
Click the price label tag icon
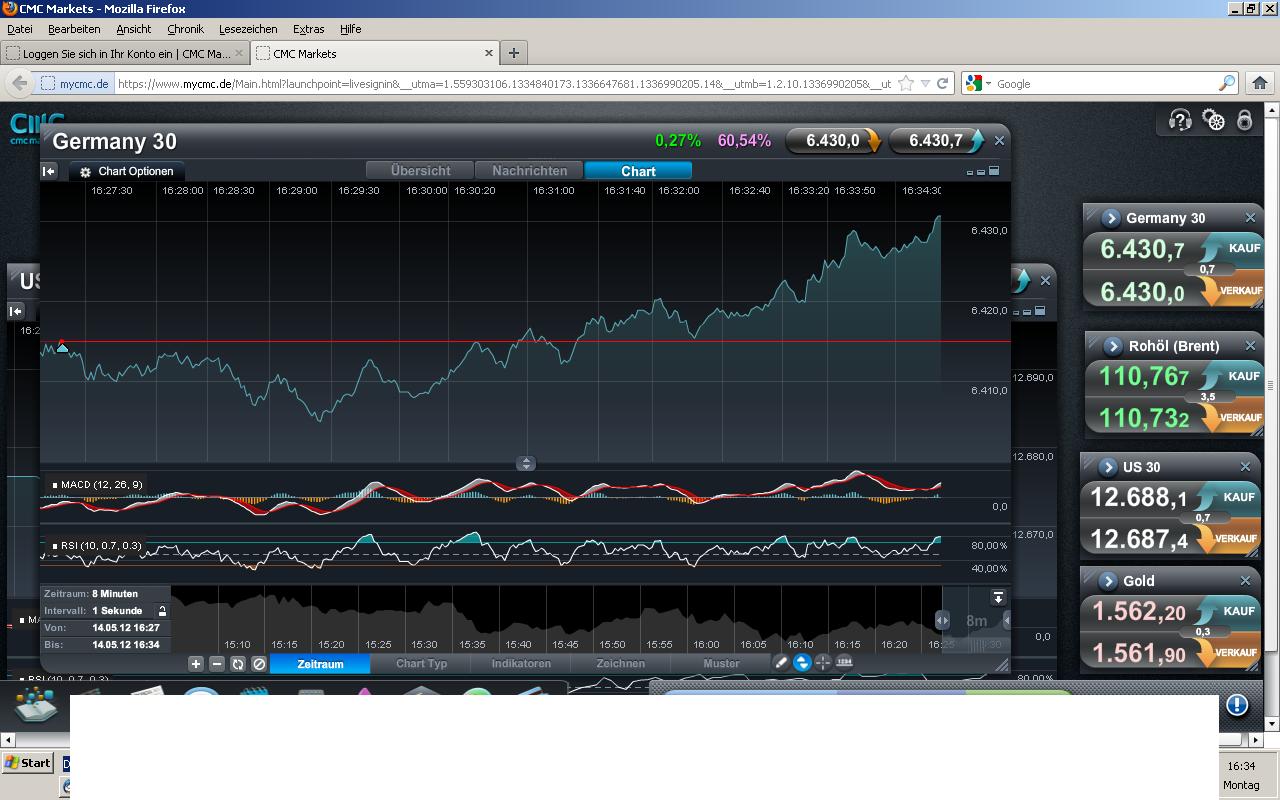[844, 662]
